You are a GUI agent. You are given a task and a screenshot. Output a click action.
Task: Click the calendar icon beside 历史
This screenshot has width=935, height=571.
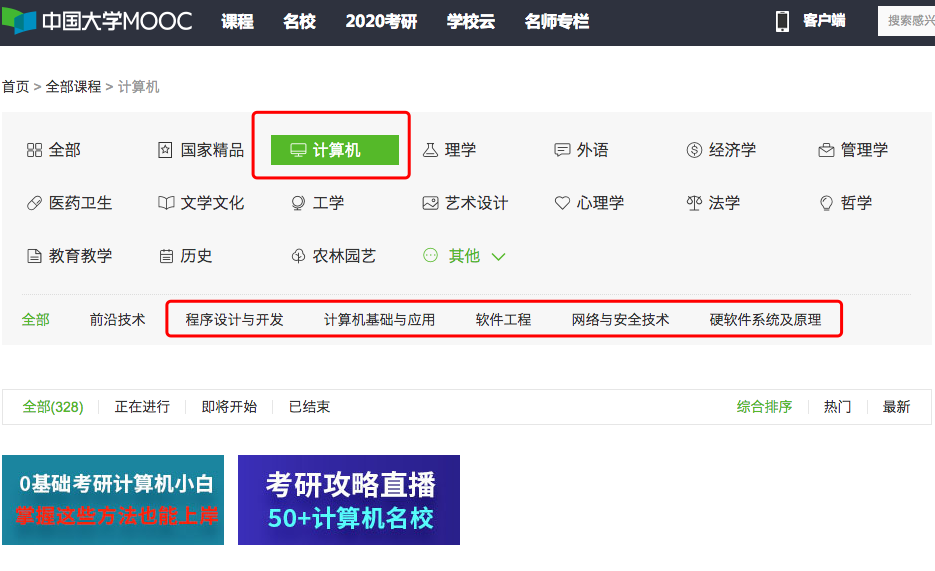point(166,256)
